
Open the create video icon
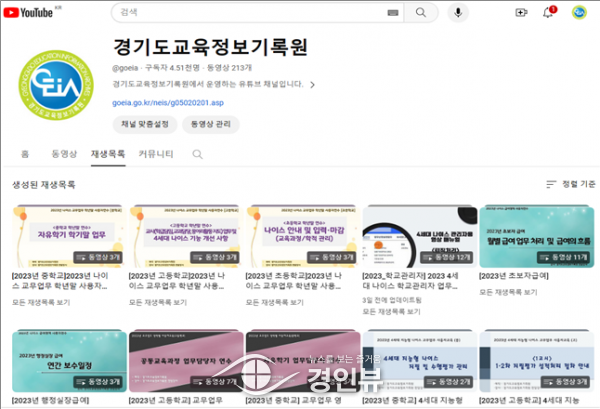point(521,13)
